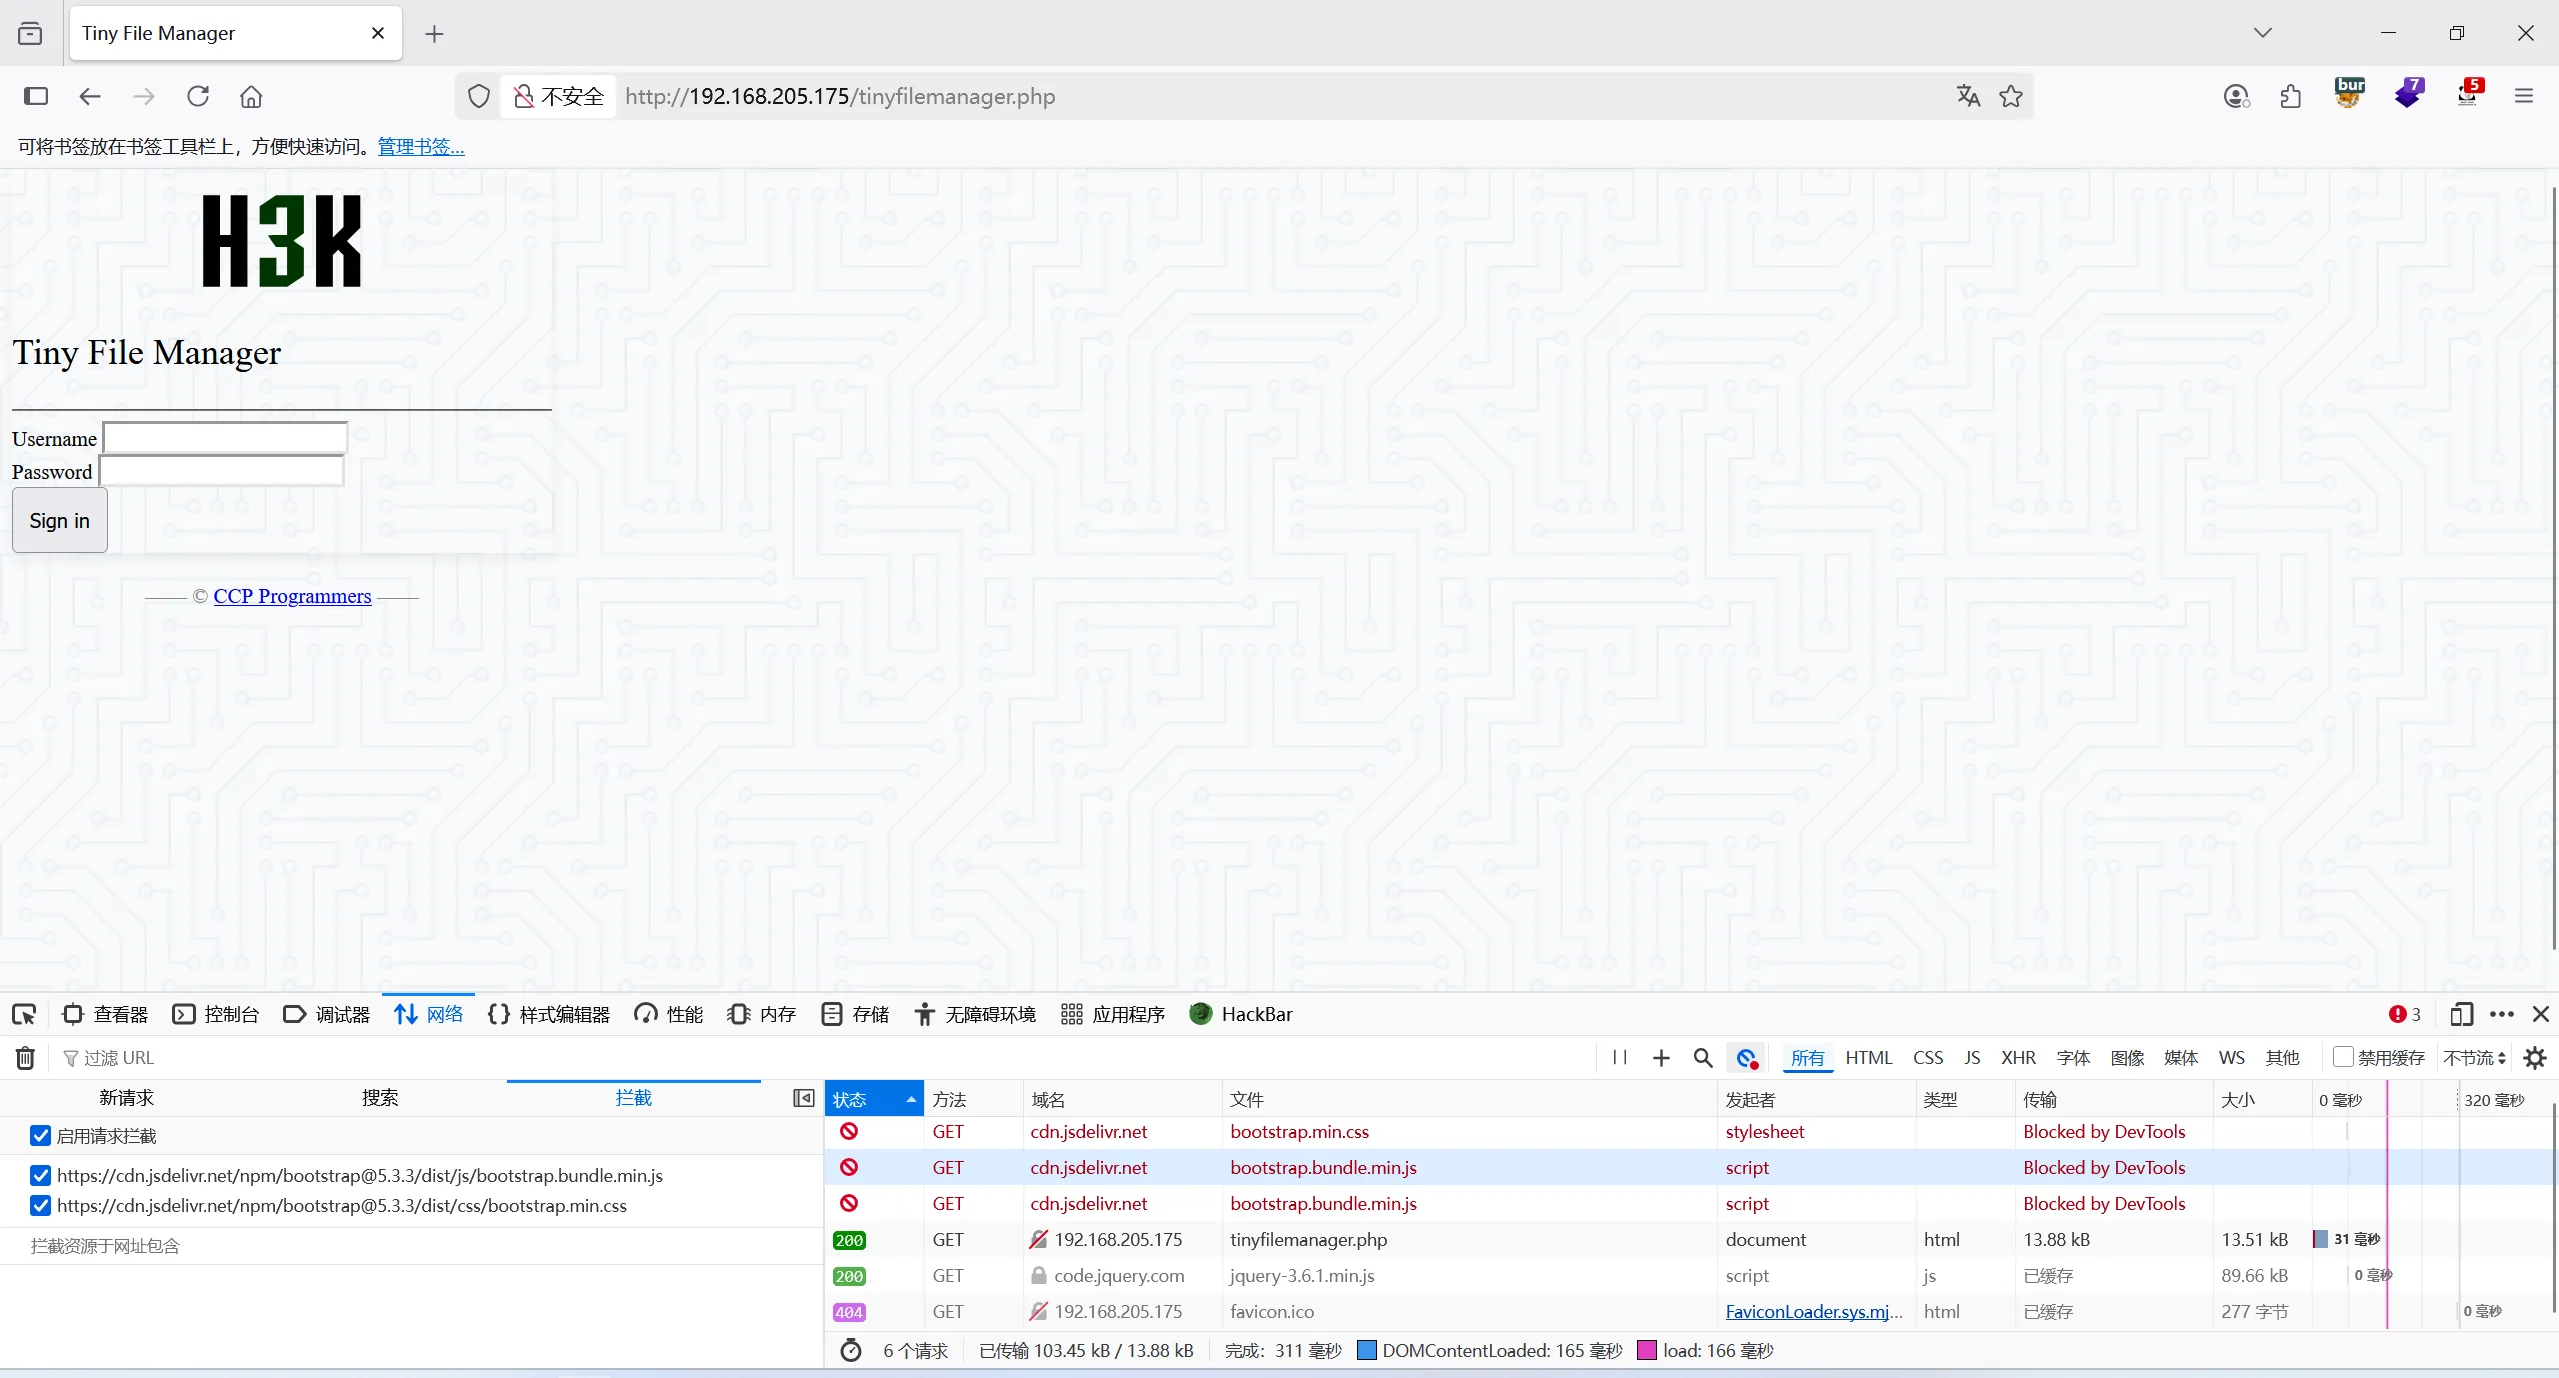Open network settings gear icon
Image resolution: width=2559 pixels, height=1378 pixels.
click(x=2534, y=1057)
